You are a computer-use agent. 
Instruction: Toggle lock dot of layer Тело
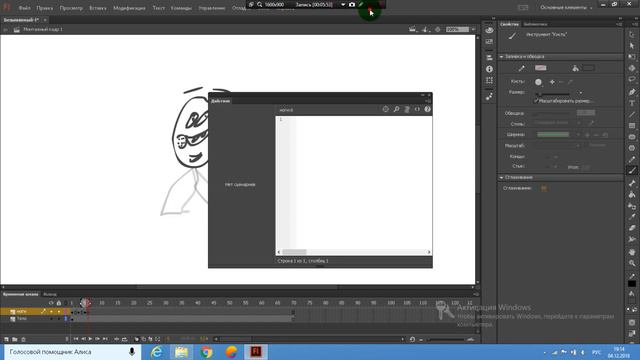tap(59, 319)
